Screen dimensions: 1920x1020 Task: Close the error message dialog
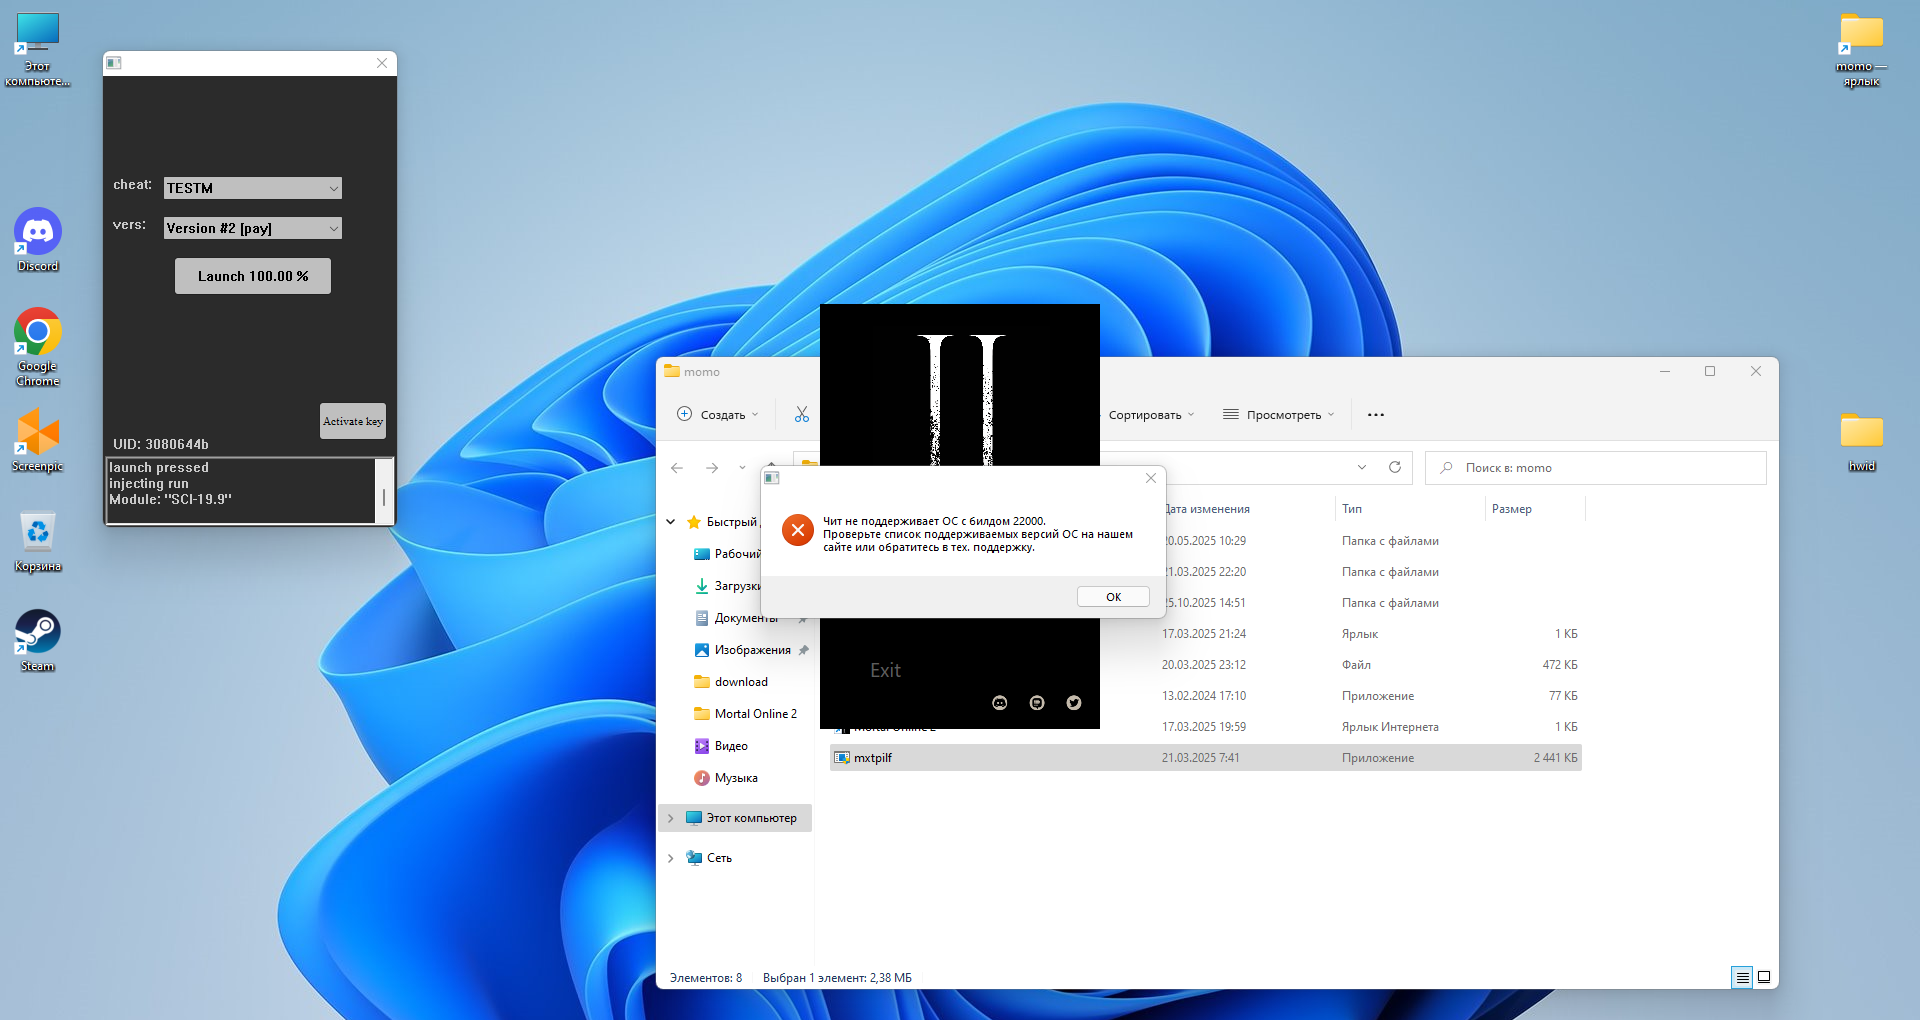pyautogui.click(x=1151, y=478)
